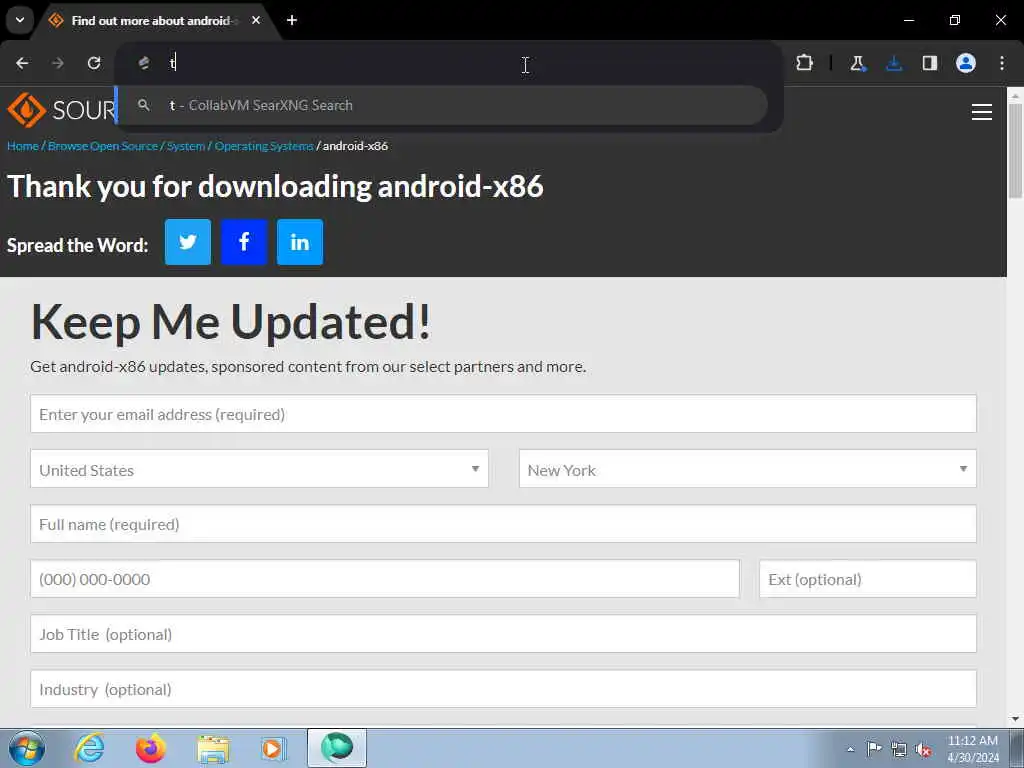This screenshot has width=1024, height=768.
Task: Show the downloads tray
Action: (x=894, y=63)
